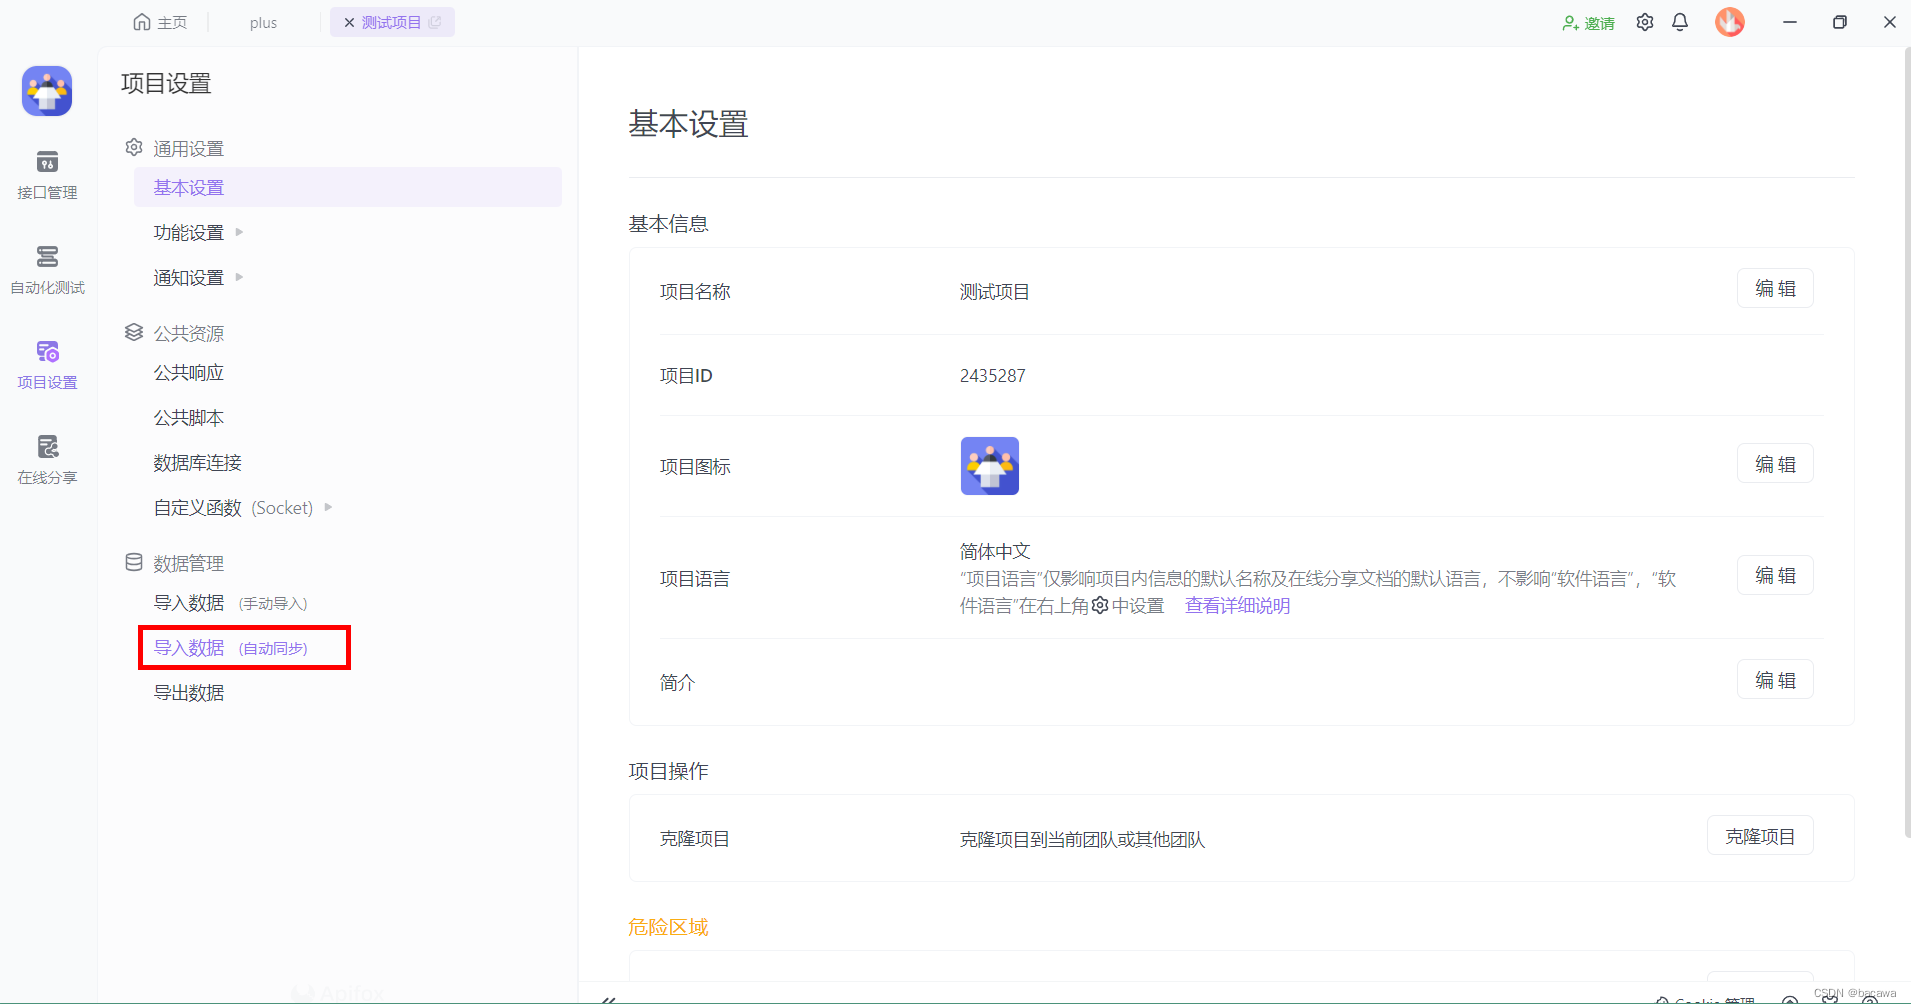1911x1007 pixels.
Task: Click the gear icon in language description
Action: [x=1100, y=605]
